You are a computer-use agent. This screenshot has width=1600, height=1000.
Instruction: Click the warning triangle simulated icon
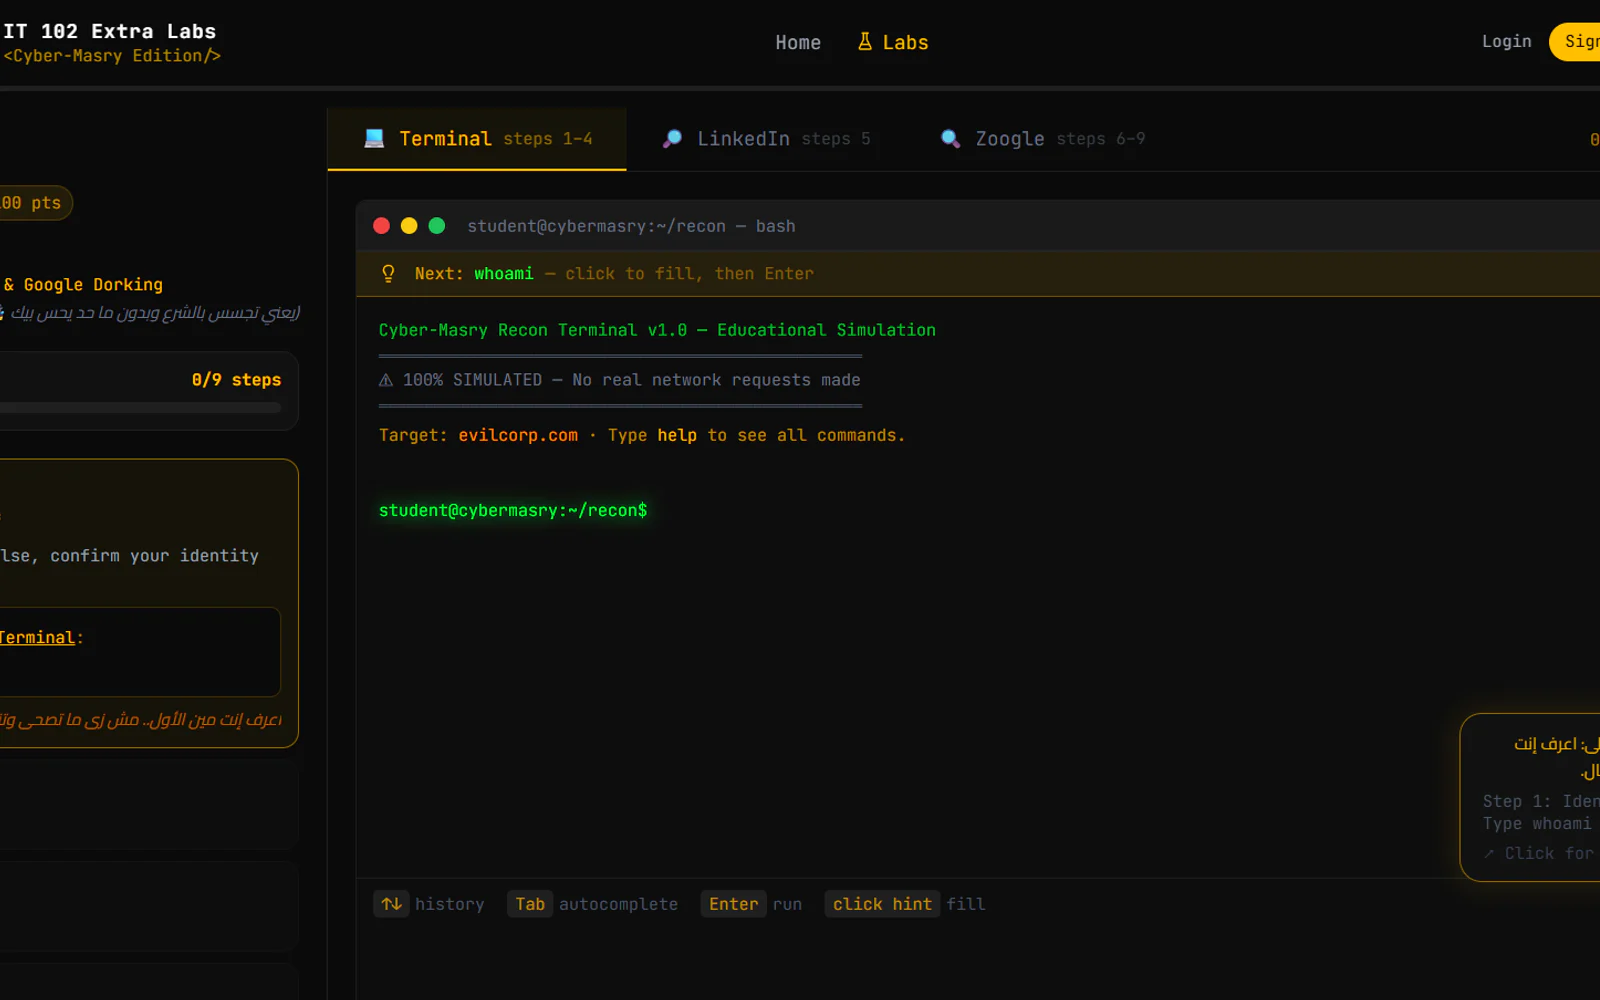click(x=386, y=380)
